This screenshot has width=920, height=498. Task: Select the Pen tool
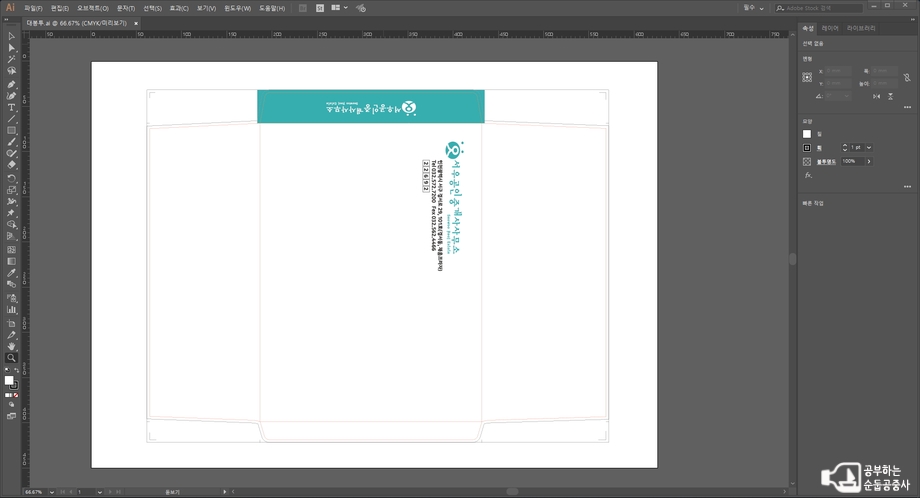11,84
